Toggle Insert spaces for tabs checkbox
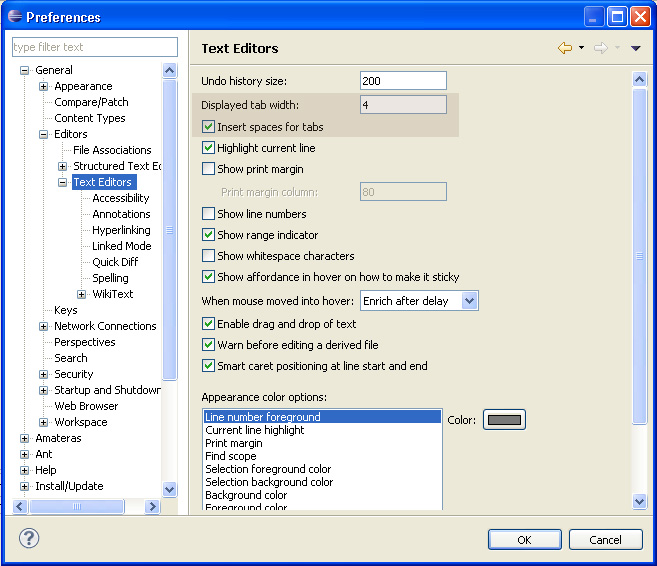Image resolution: width=657 pixels, height=566 pixels. [209, 127]
